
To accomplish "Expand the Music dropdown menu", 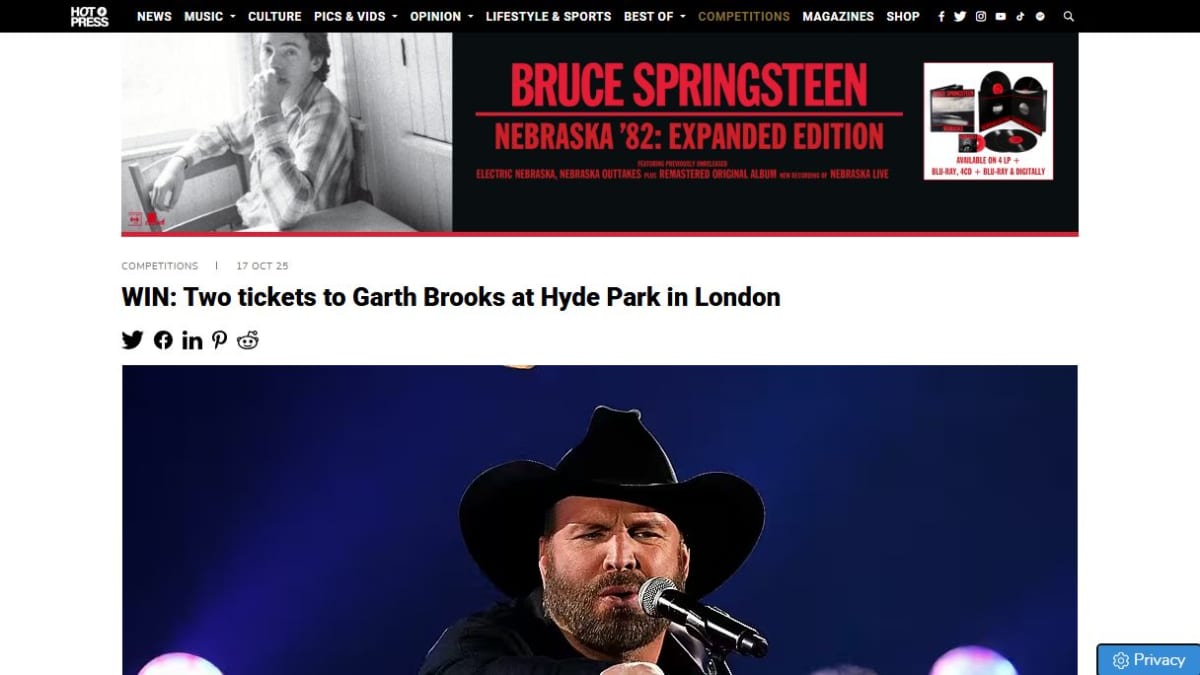I will (x=209, y=16).
